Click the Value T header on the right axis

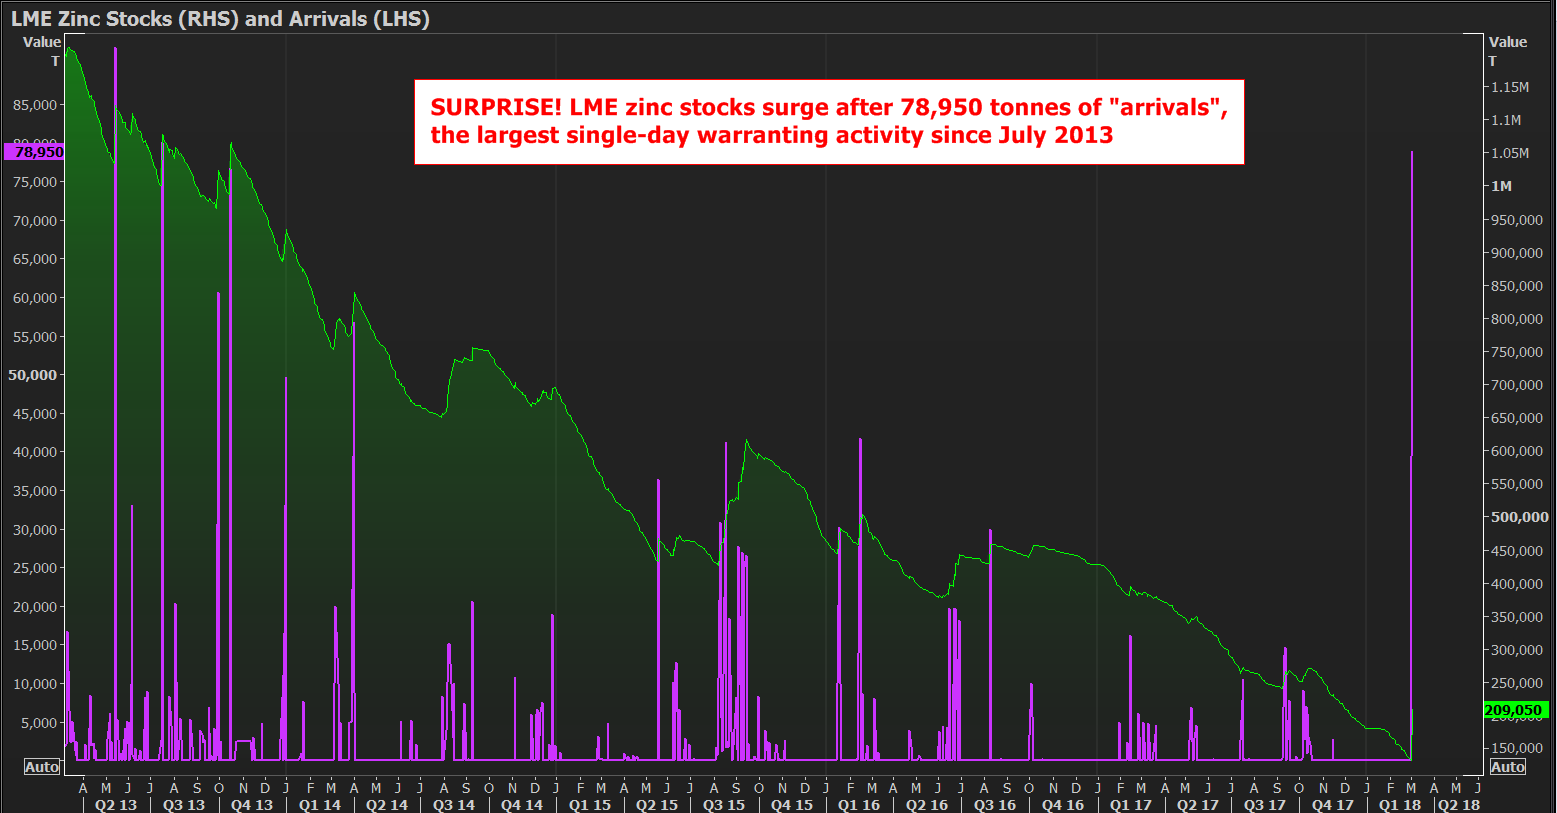[x=1507, y=51]
